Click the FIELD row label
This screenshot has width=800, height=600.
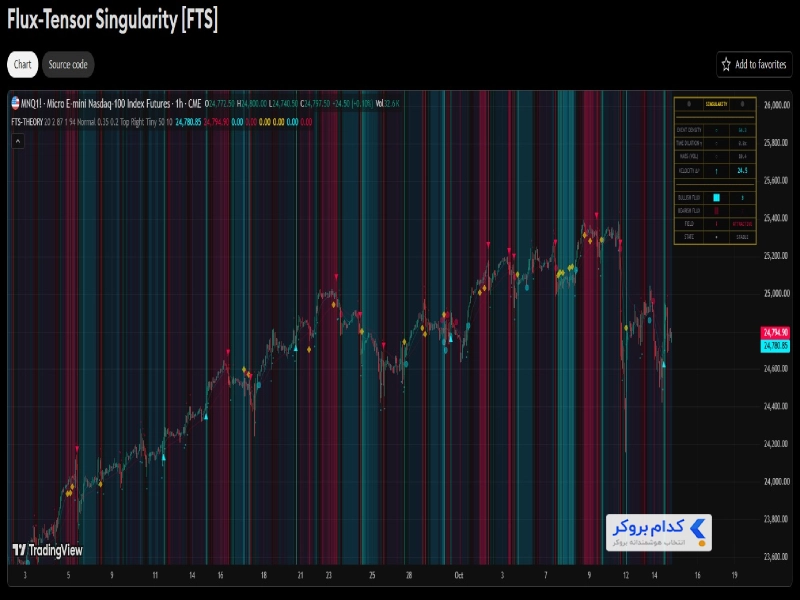point(689,224)
